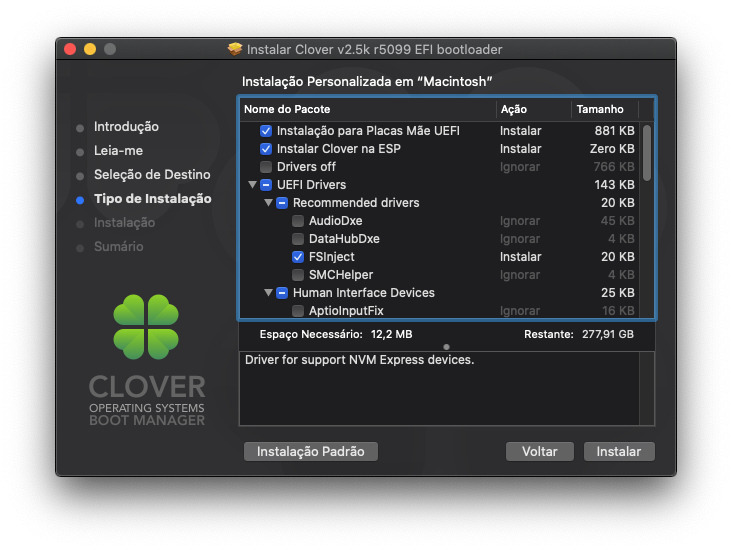Select the AptioInputFix row name

346,311
